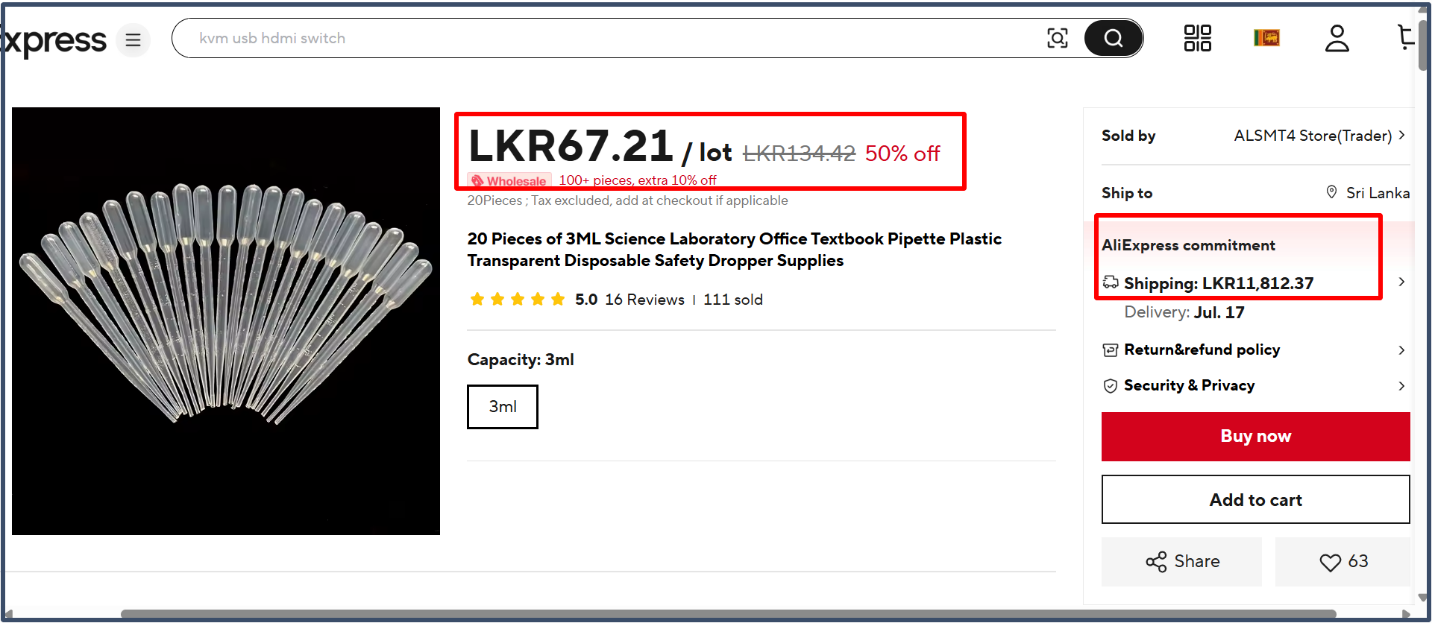Click the pipettes product image
The width and height of the screenshot is (1432, 623).
click(x=226, y=321)
